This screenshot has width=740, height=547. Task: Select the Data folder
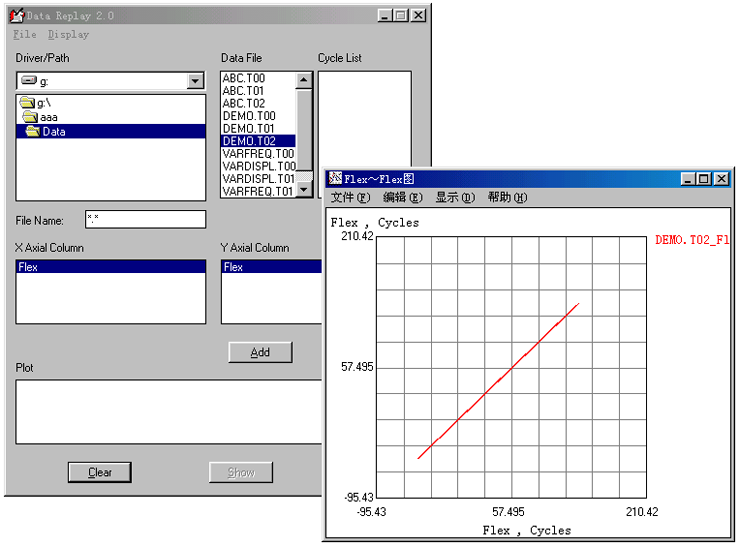click(111, 131)
